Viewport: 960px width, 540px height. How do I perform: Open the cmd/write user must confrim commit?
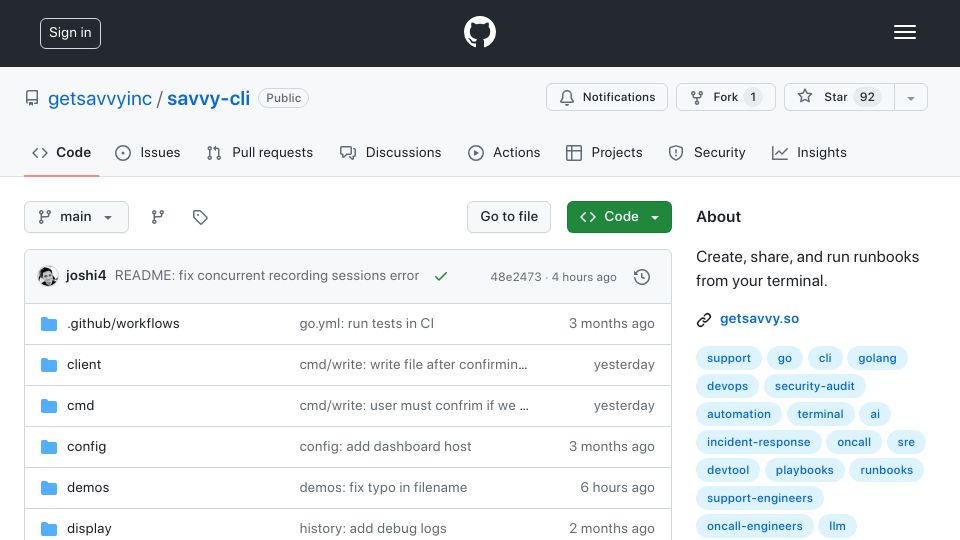[x=414, y=405]
